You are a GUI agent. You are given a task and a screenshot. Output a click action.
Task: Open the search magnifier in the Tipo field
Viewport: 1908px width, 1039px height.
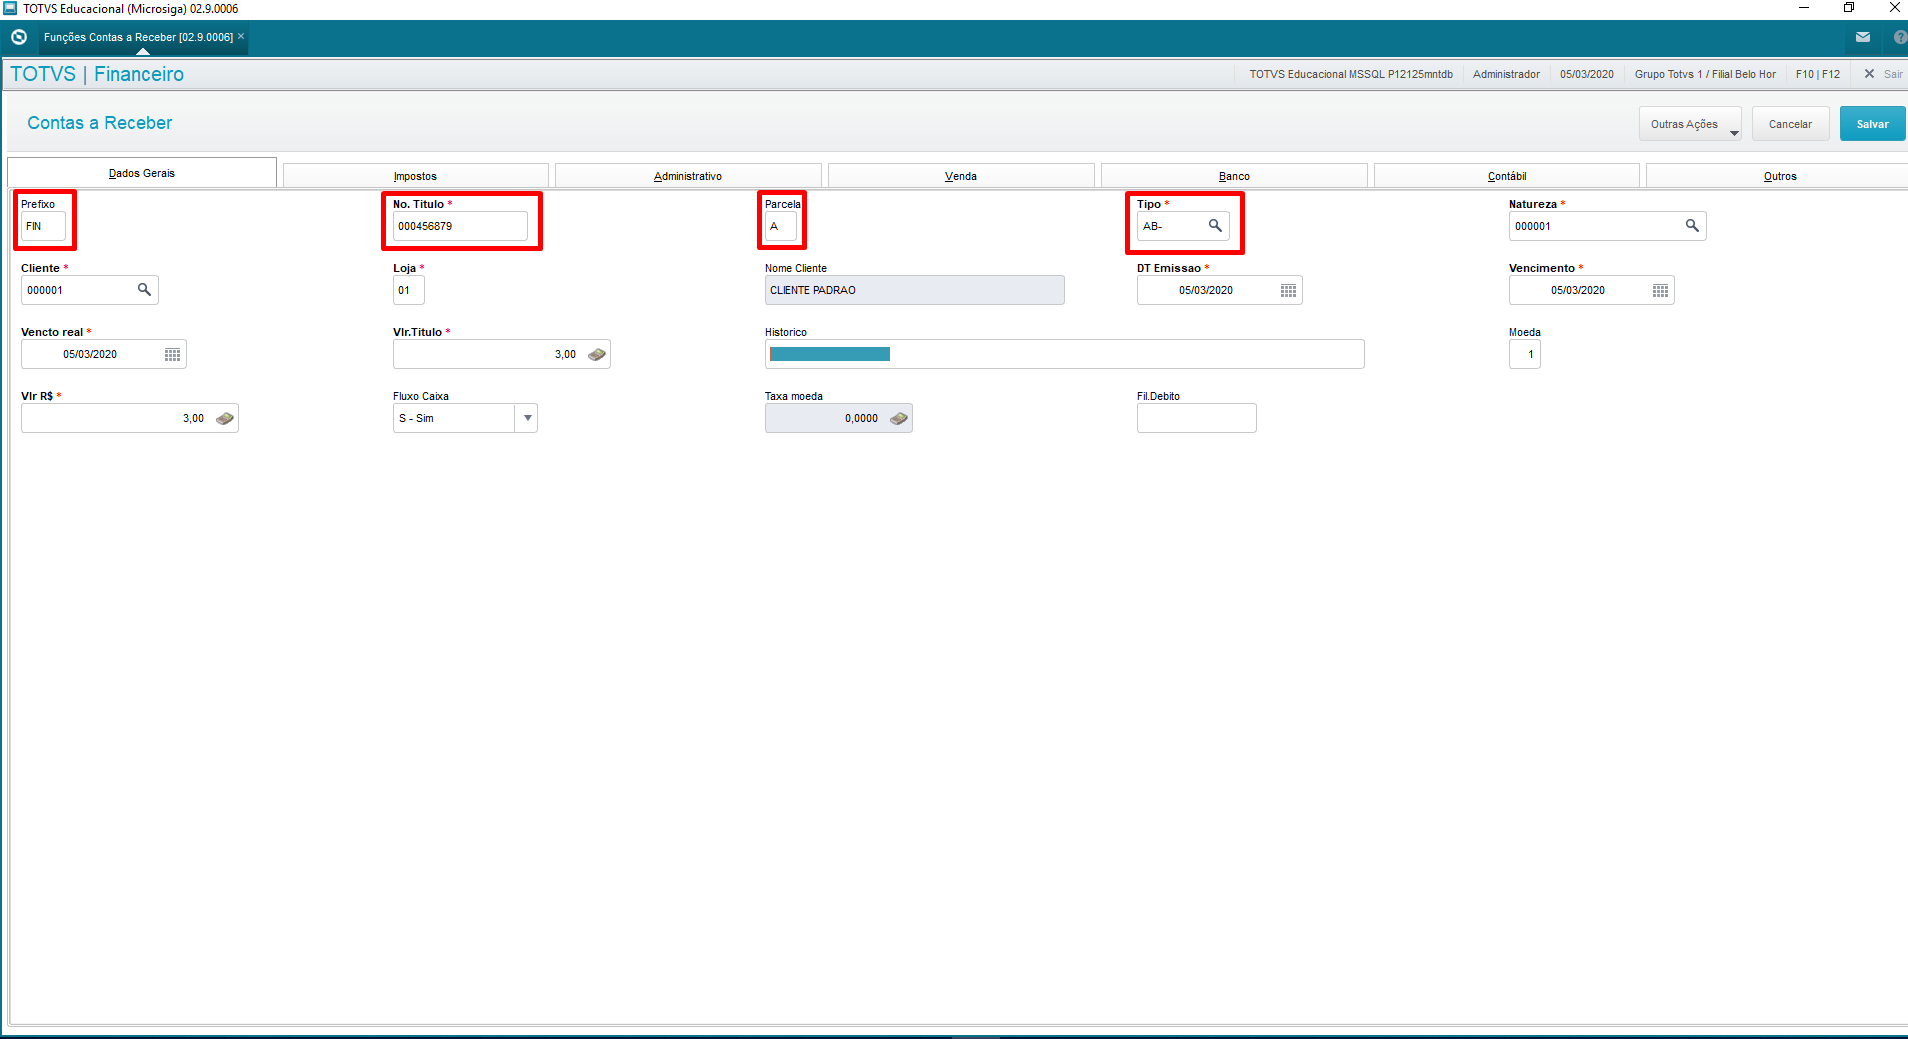pyautogui.click(x=1215, y=226)
